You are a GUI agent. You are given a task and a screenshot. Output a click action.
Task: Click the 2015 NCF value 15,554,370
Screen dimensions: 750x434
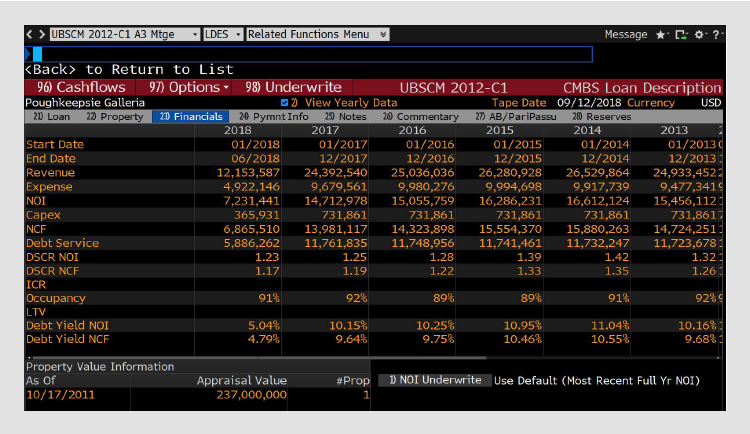click(510, 229)
